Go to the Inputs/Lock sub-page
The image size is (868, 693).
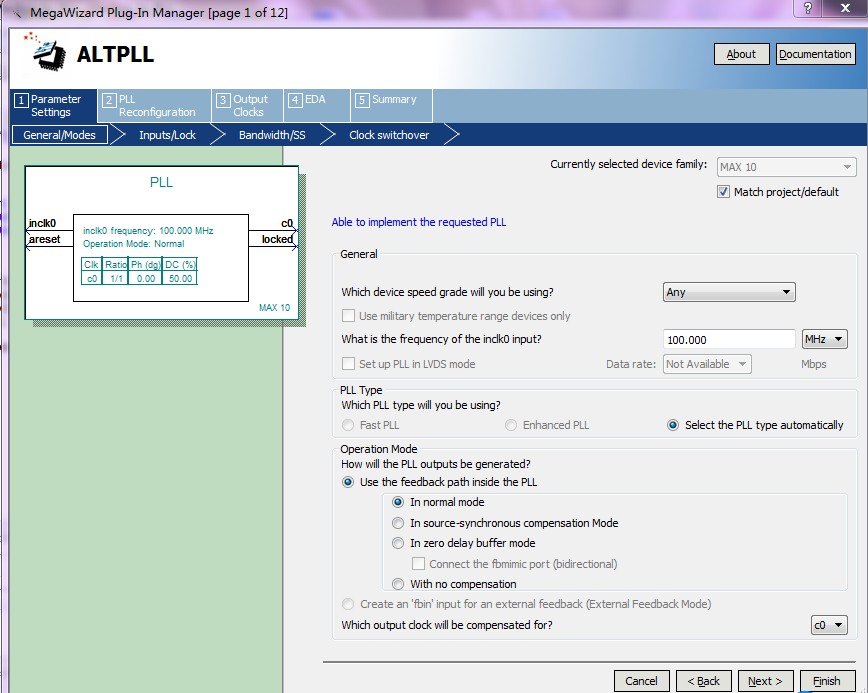pos(167,135)
